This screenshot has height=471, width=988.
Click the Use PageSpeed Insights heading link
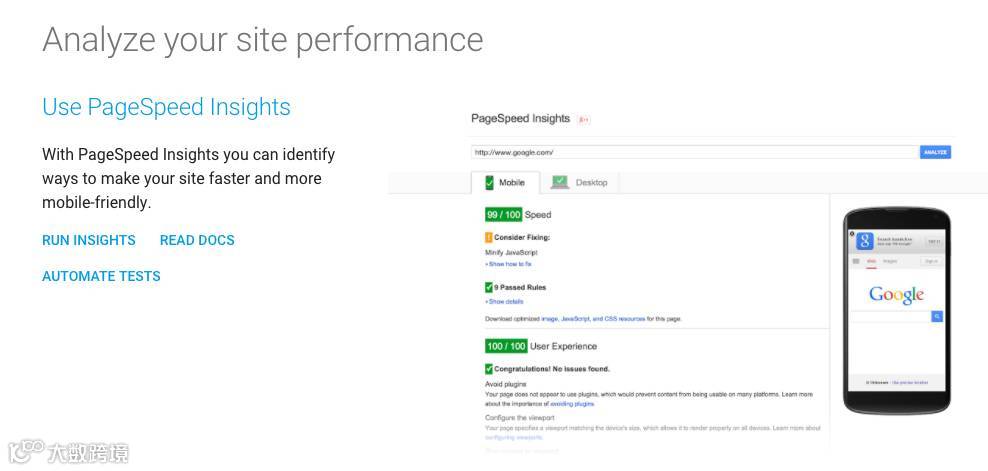tap(166, 107)
